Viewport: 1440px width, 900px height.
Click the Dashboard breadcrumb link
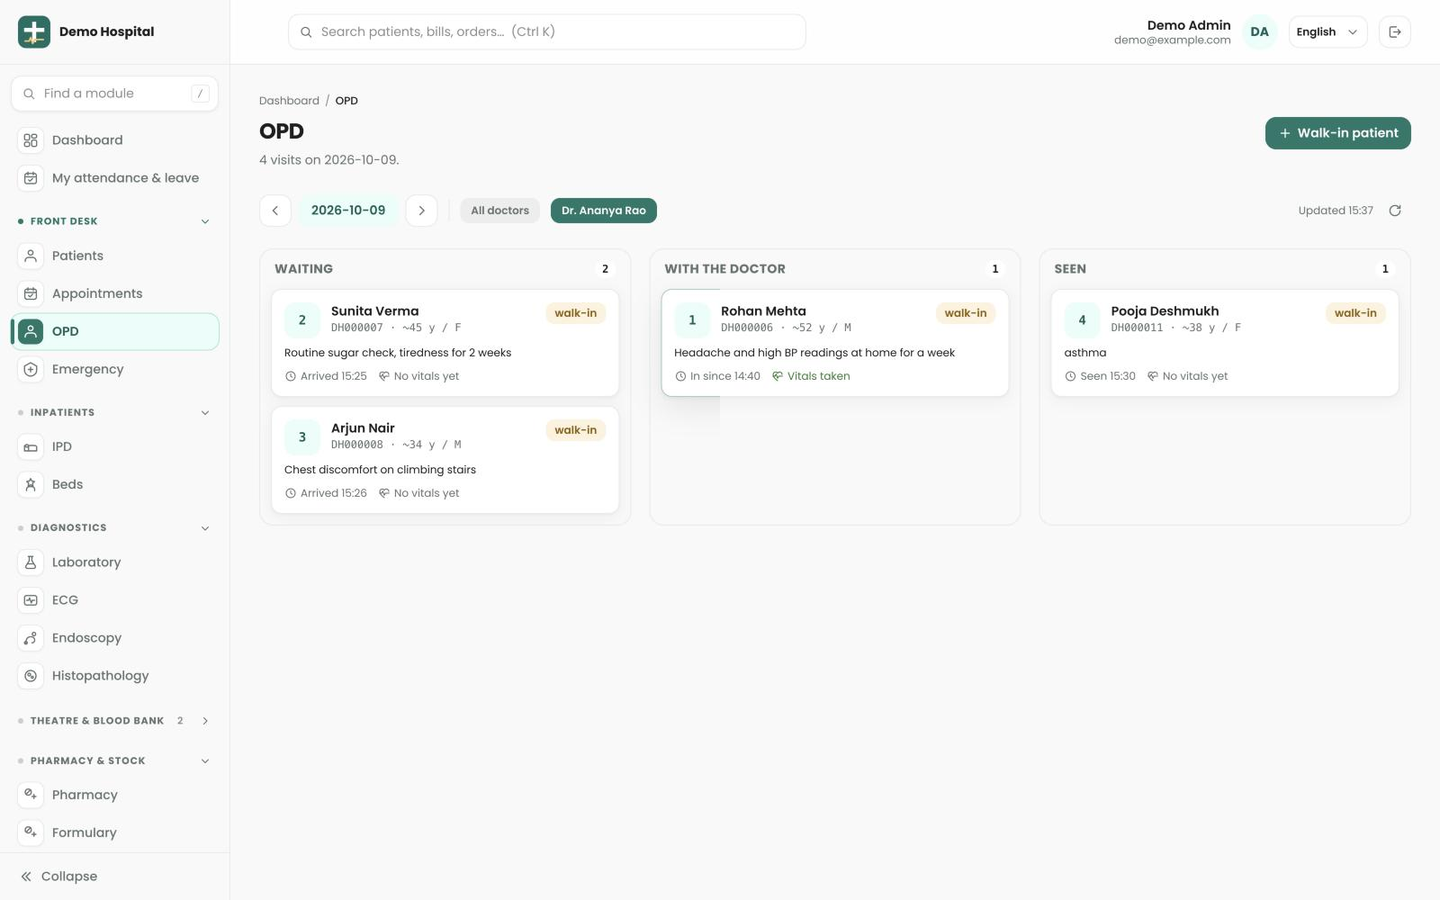pyautogui.click(x=289, y=101)
